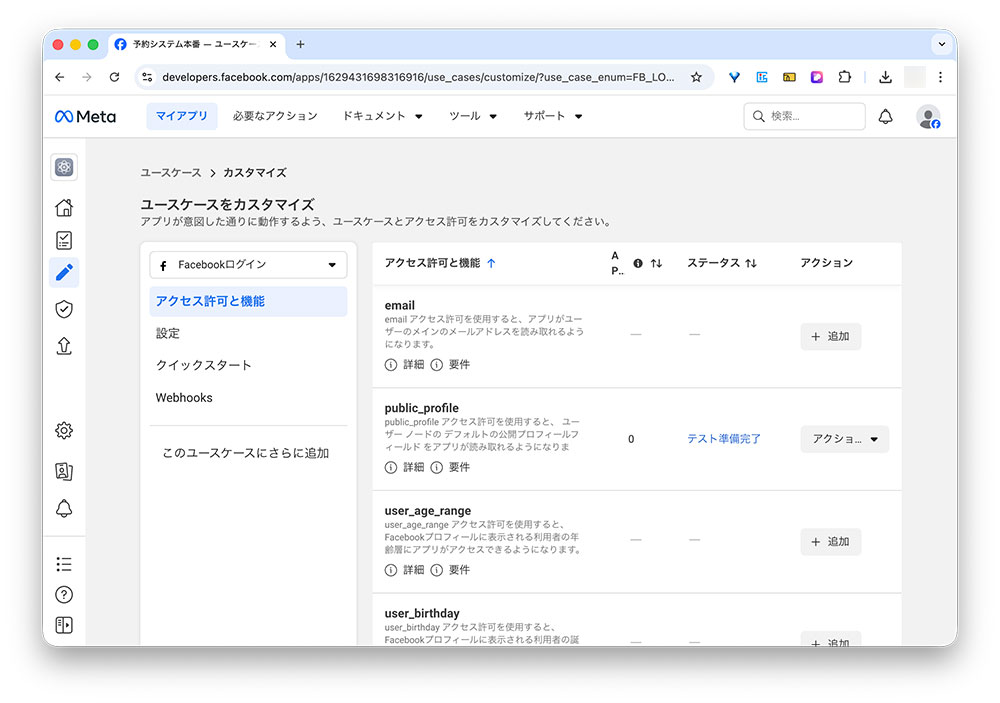This screenshot has height=703, width=1000.
Task: Click inside the 検索 search field
Action: coord(804,116)
